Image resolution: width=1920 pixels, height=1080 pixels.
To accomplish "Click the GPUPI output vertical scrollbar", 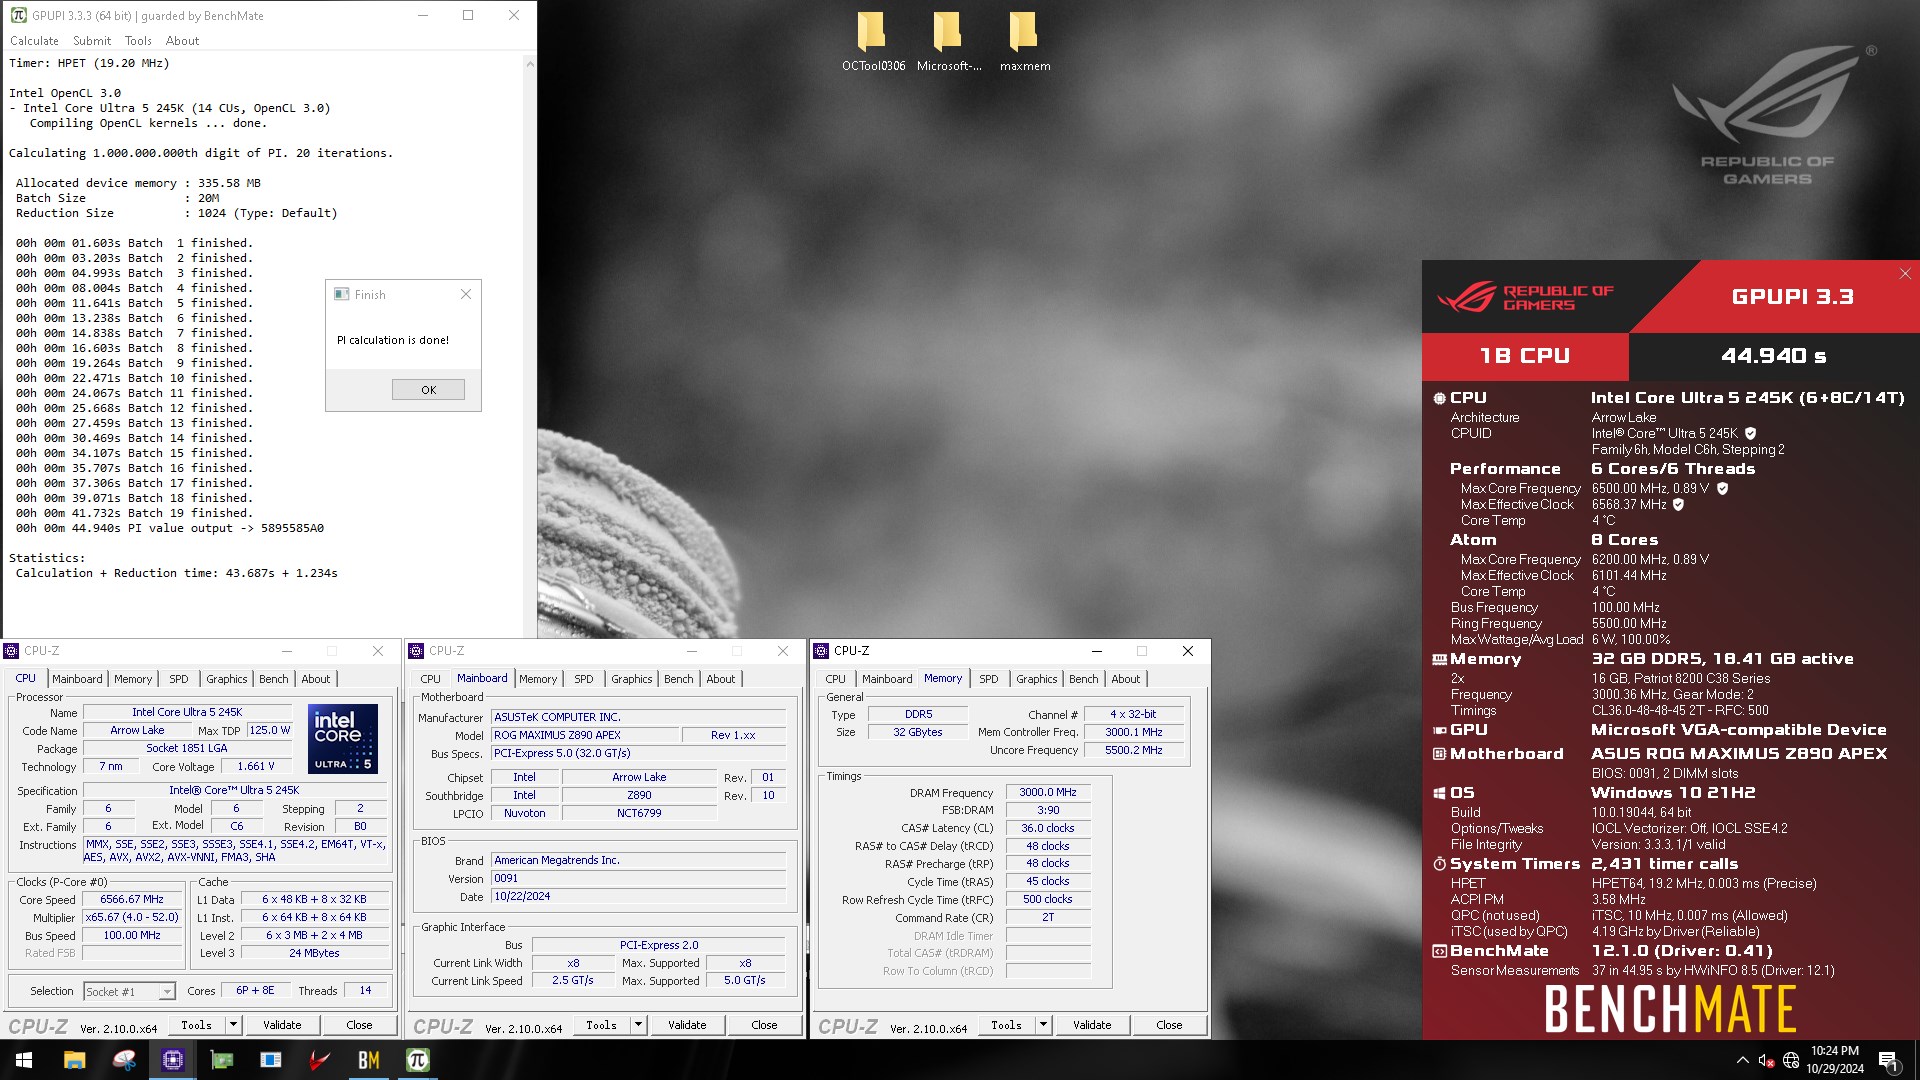I will [x=529, y=345].
